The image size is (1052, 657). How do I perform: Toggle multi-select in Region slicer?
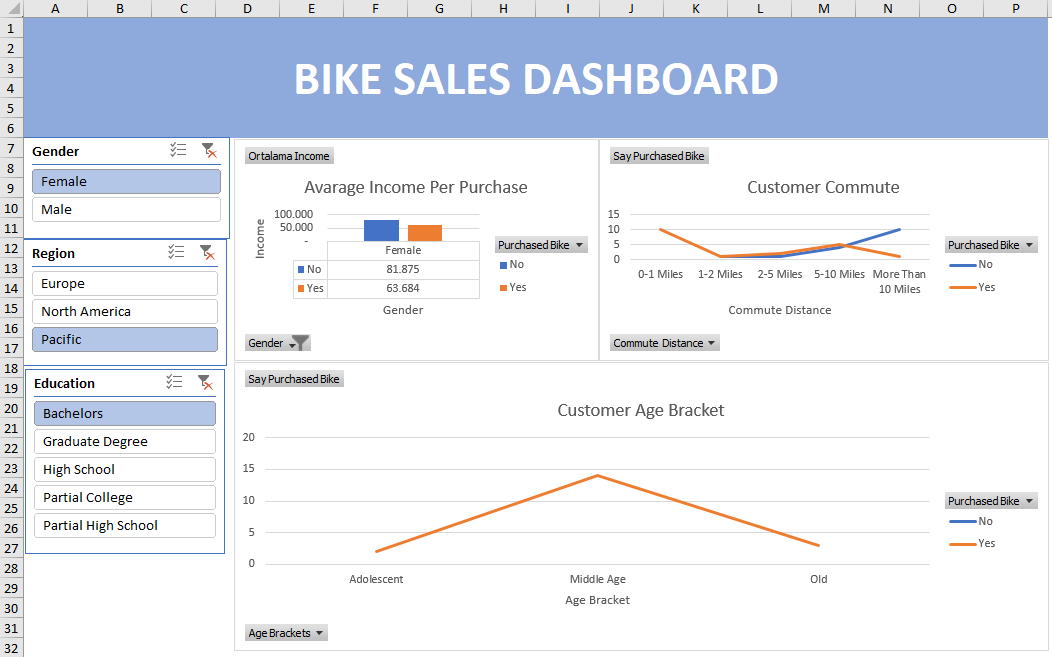pos(176,252)
